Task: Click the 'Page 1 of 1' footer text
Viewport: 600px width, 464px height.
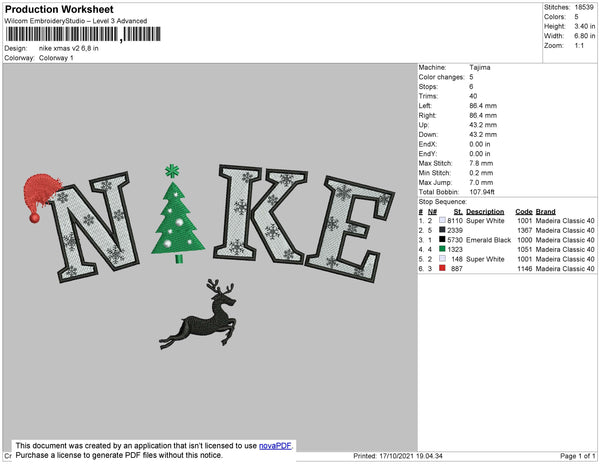Action: click(577, 456)
